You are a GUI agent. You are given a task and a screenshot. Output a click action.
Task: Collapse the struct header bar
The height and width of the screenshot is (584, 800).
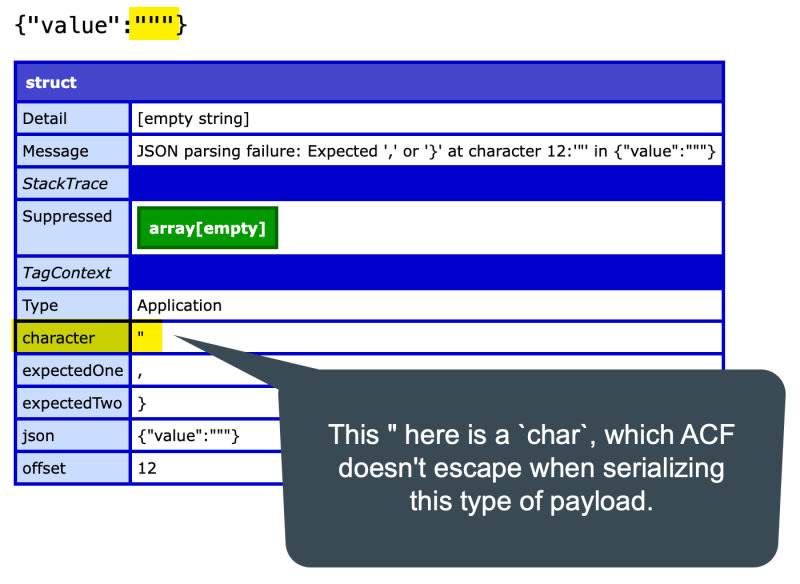[368, 82]
